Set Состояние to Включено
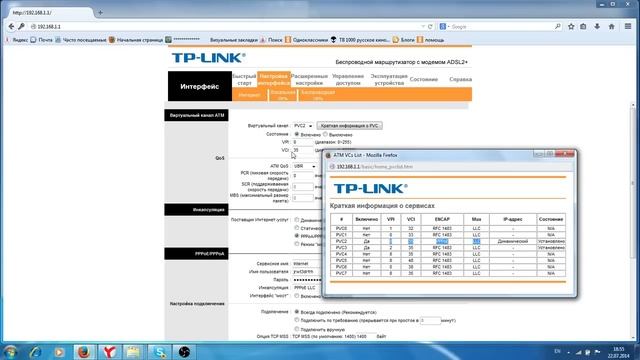The image size is (640, 360). [297, 134]
